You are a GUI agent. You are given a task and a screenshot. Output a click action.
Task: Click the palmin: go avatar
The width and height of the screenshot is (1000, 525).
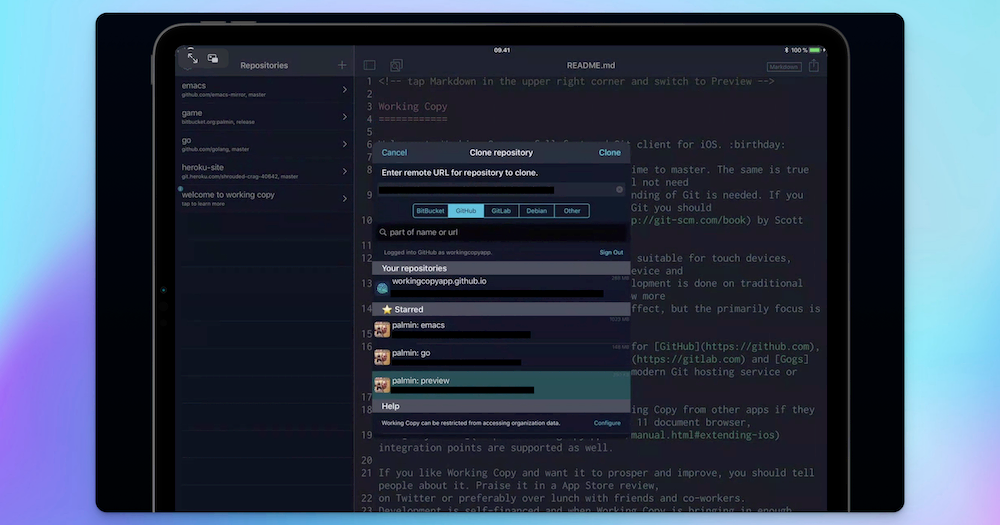382,357
